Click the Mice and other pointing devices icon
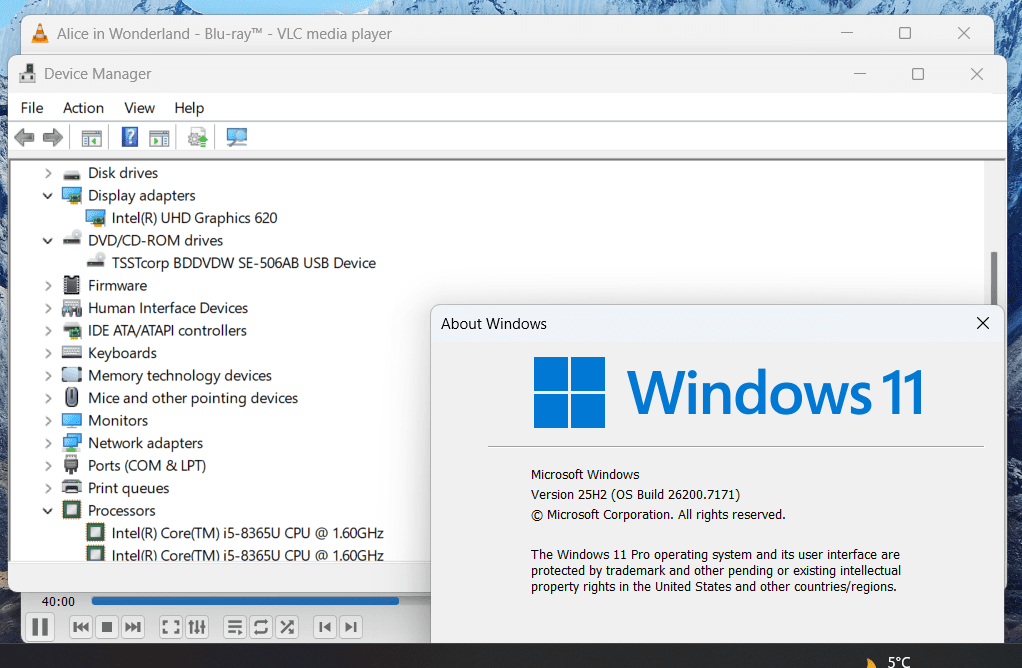The width and height of the screenshot is (1022, 668). click(72, 398)
